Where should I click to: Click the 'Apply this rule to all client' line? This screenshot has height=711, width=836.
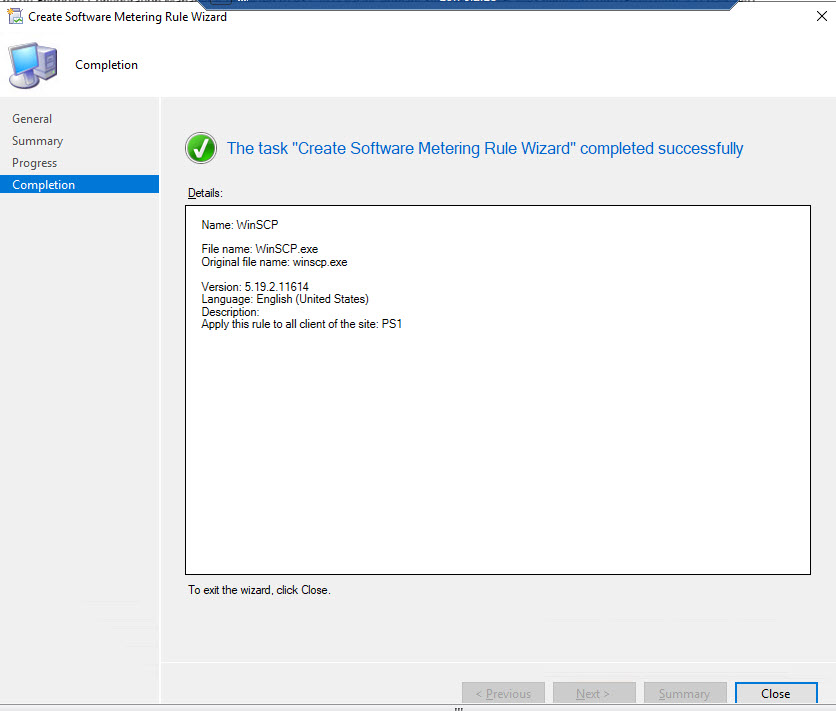301,324
